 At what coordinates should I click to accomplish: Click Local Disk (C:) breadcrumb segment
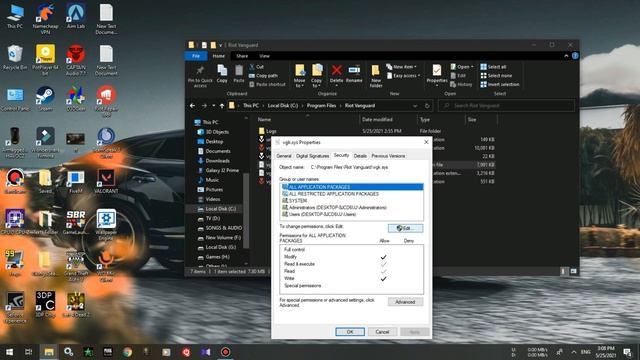tap(283, 106)
